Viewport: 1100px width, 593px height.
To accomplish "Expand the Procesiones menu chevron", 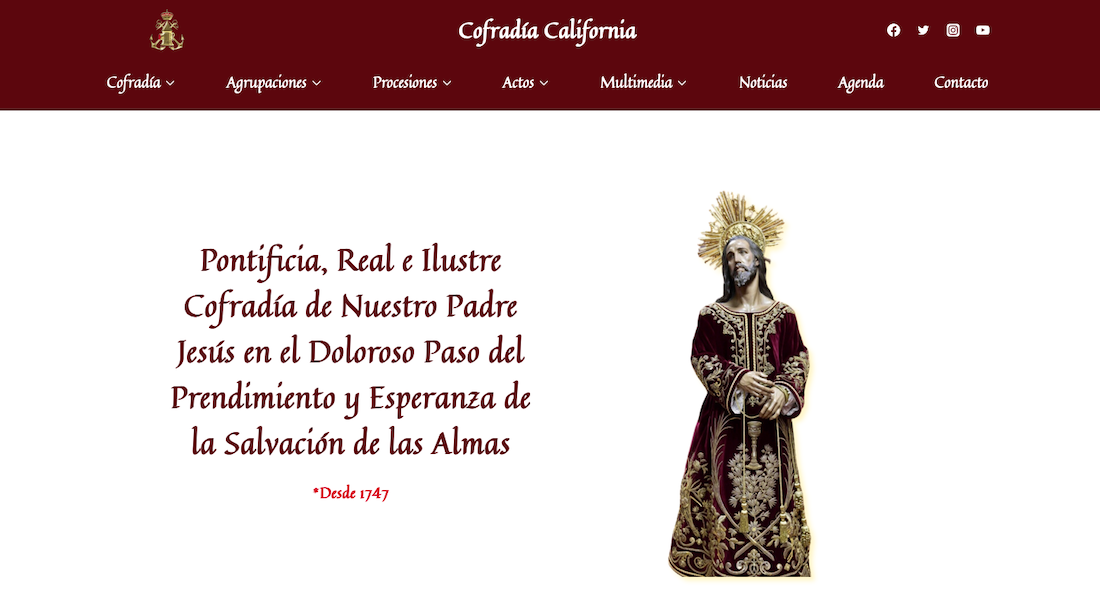I will (x=447, y=83).
